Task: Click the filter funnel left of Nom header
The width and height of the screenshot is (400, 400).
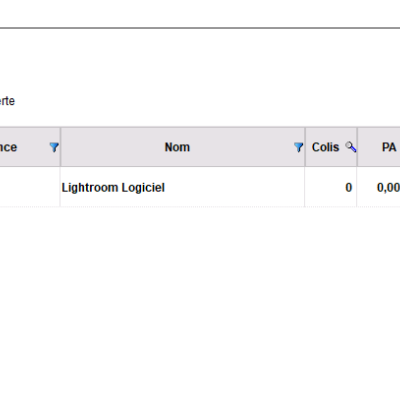Action: tap(54, 147)
